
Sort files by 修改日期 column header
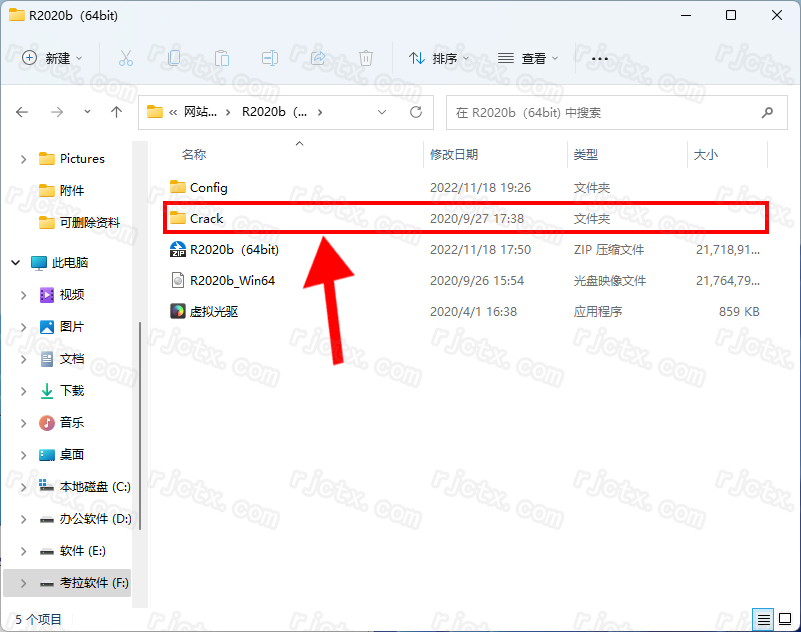tap(454, 155)
